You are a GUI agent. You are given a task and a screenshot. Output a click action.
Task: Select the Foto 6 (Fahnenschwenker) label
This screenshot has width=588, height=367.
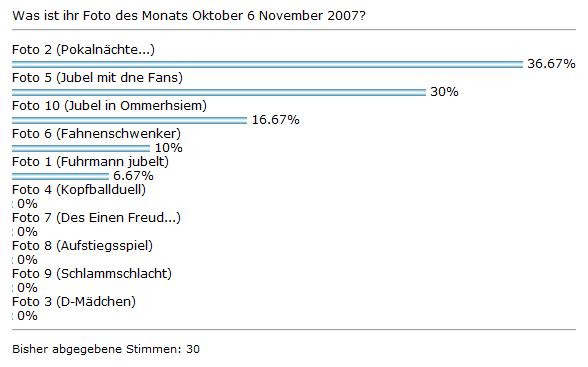click(x=96, y=134)
